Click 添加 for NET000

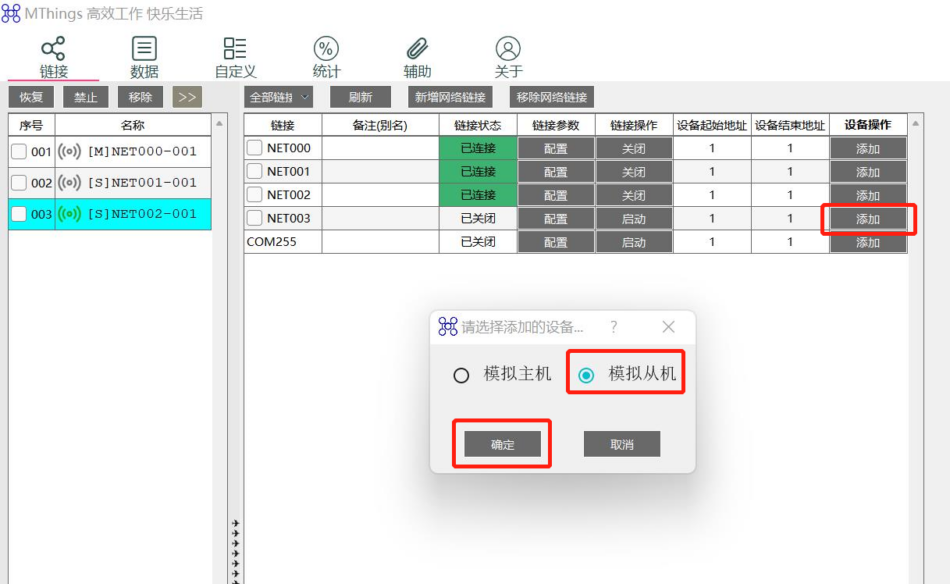point(868,148)
